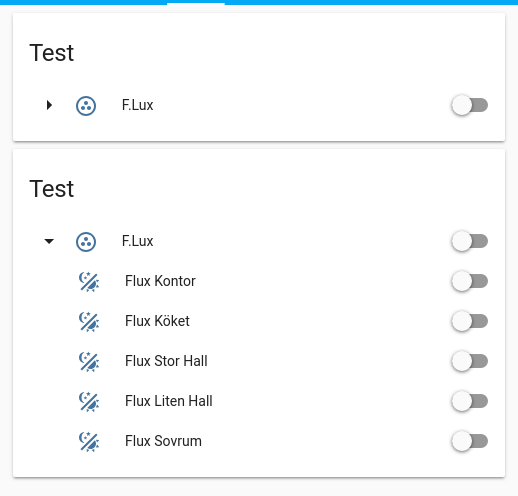This screenshot has width=518, height=496.
Task: Turn on the Flux Sovrum toggle
Action: click(x=470, y=441)
